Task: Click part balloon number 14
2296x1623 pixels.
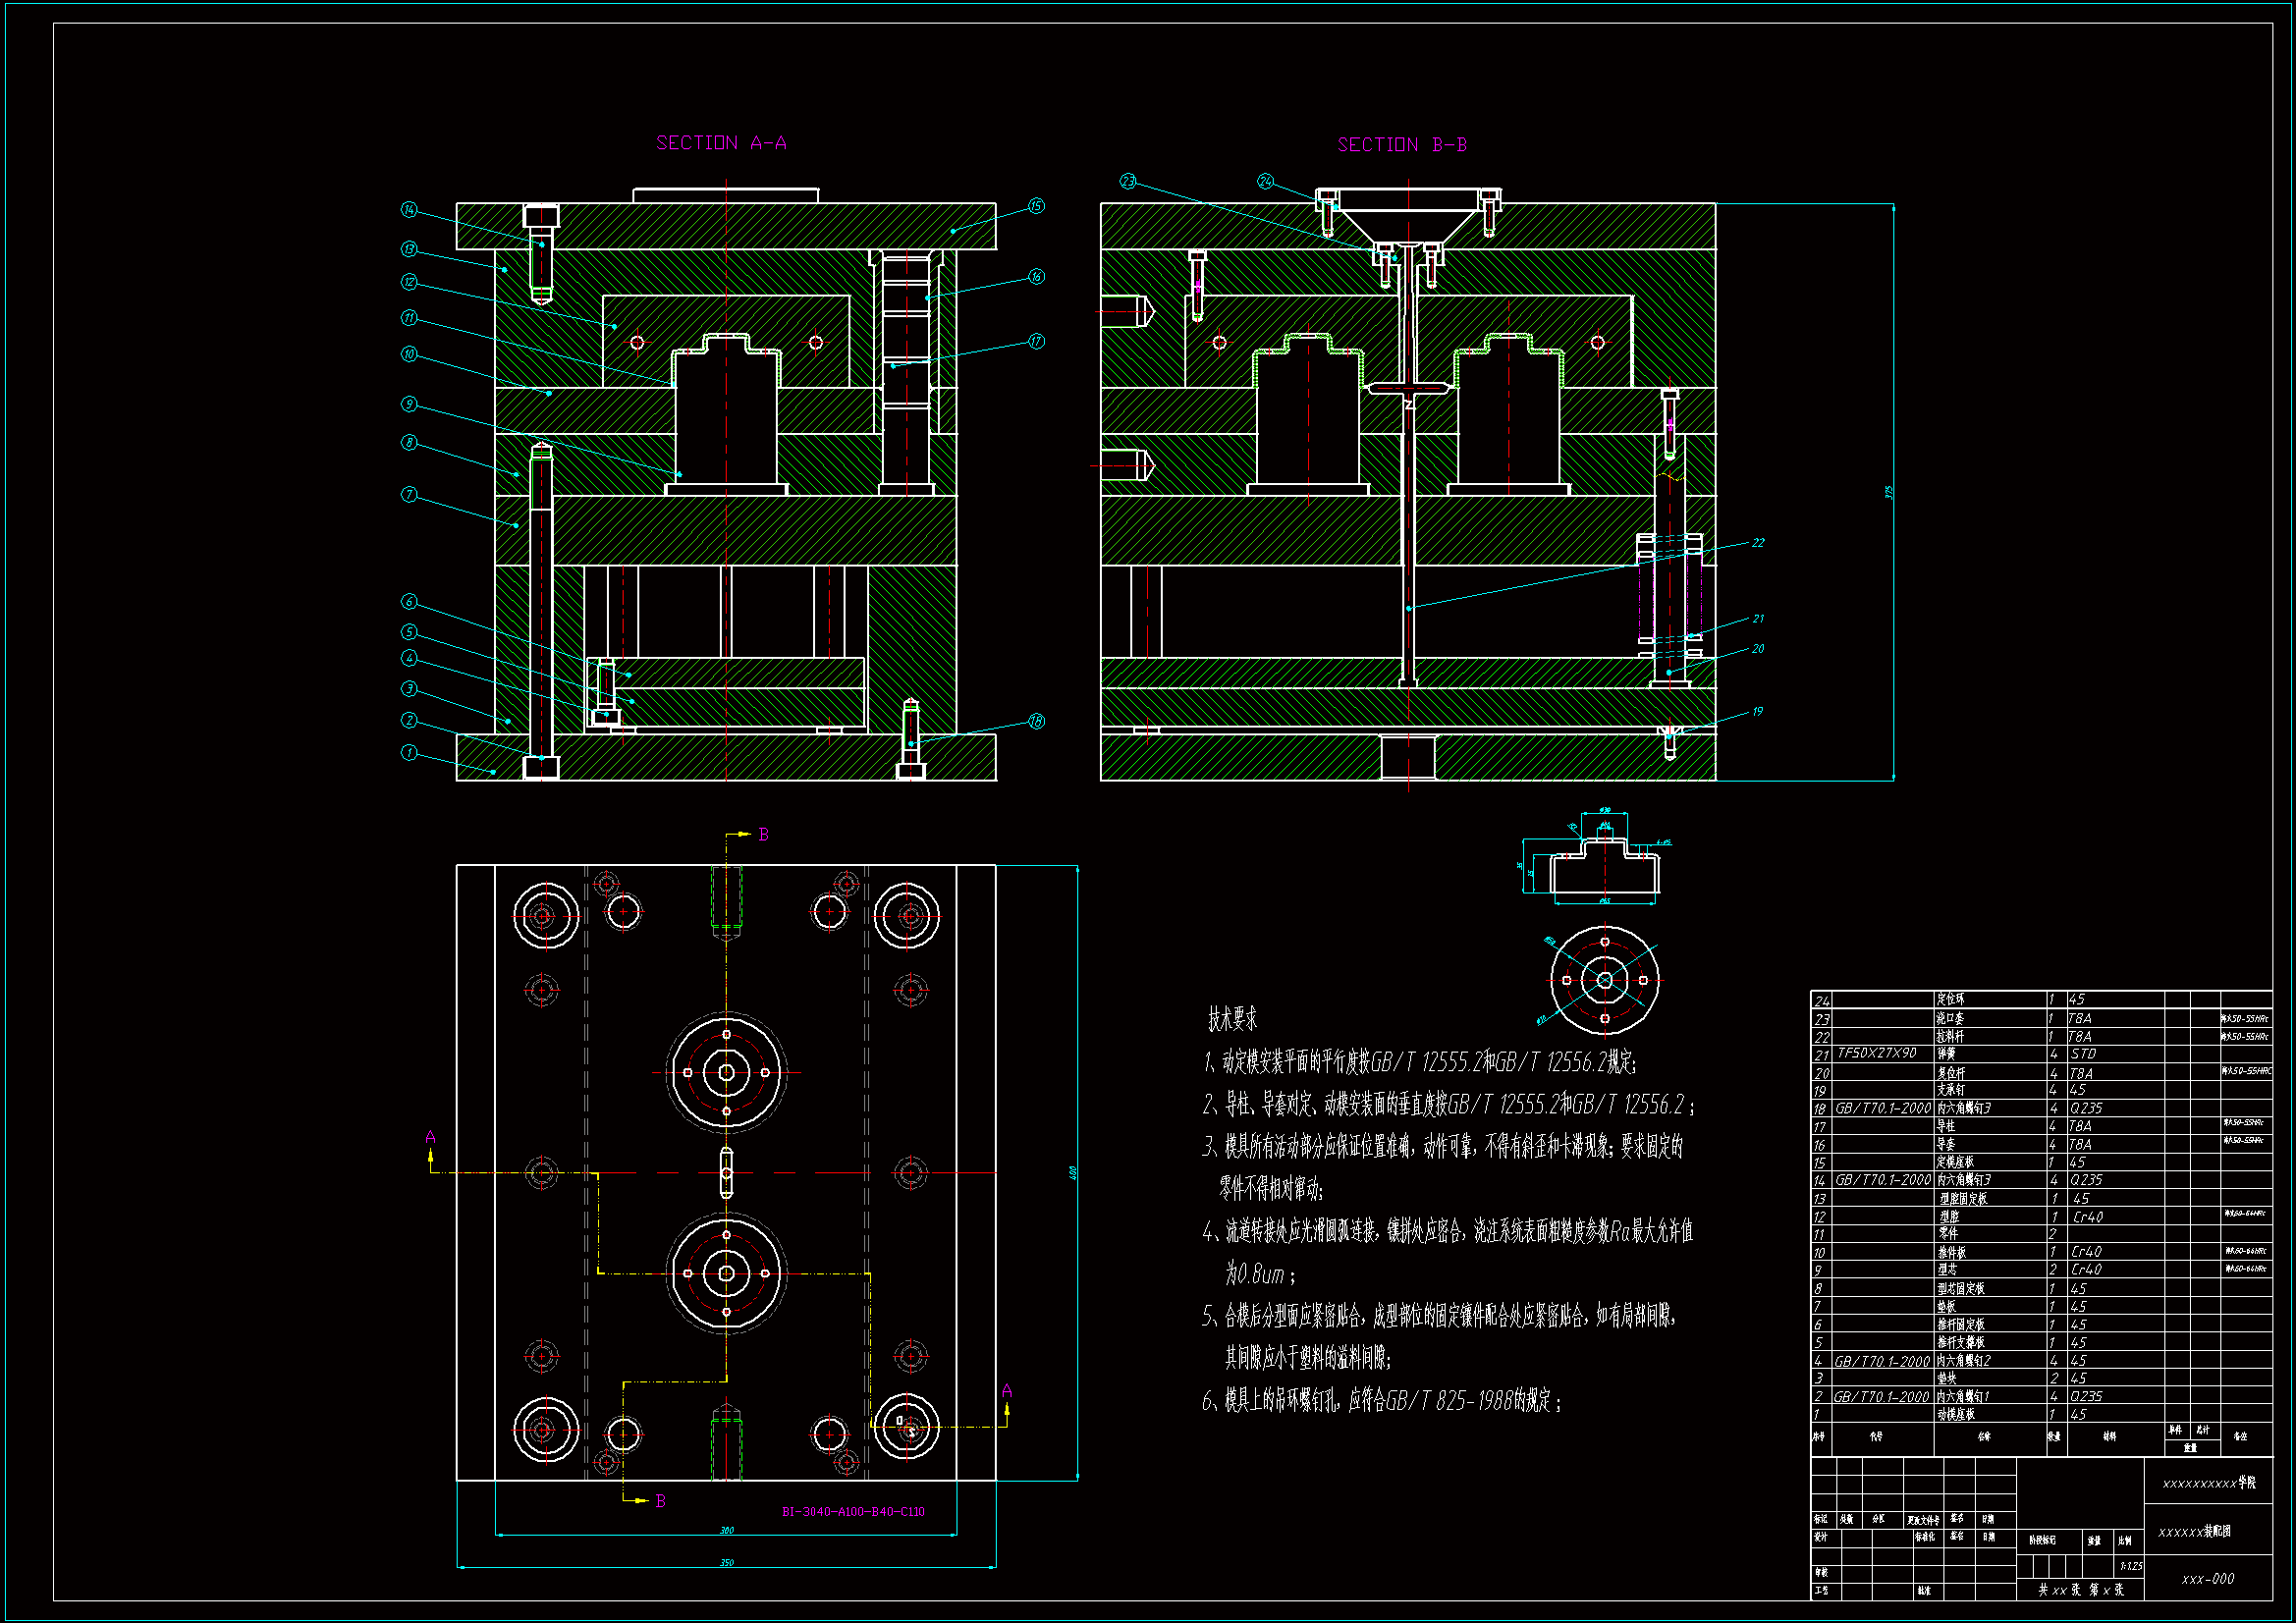Action: point(409,209)
